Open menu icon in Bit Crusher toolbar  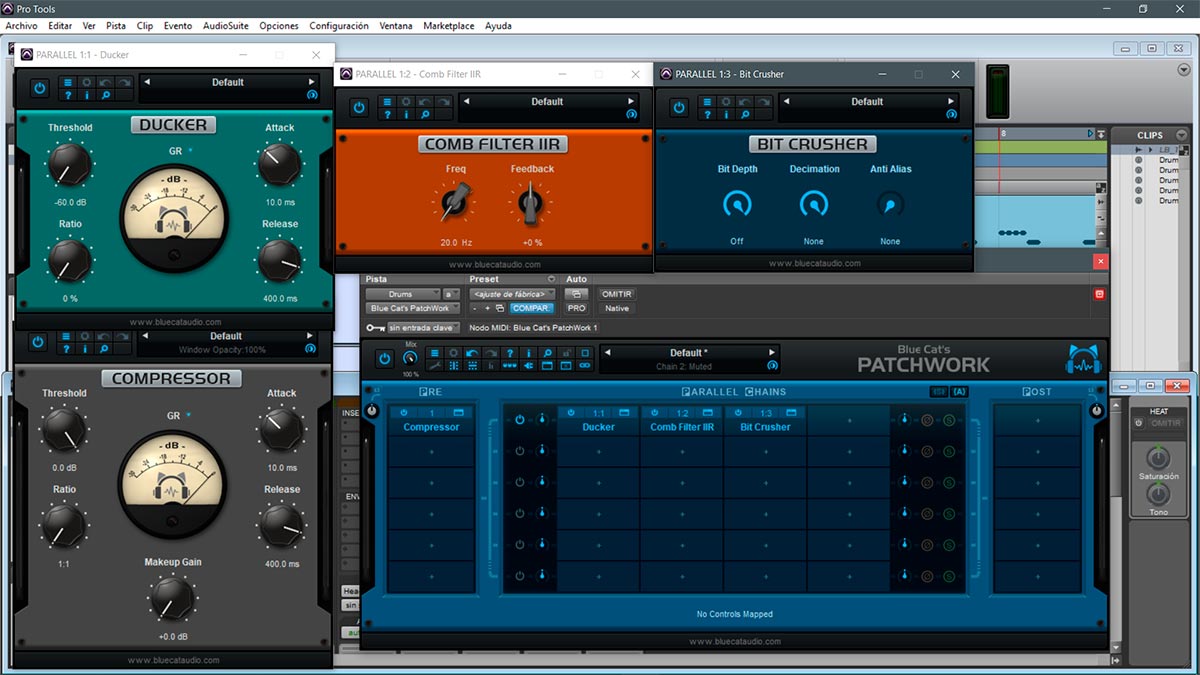point(707,101)
